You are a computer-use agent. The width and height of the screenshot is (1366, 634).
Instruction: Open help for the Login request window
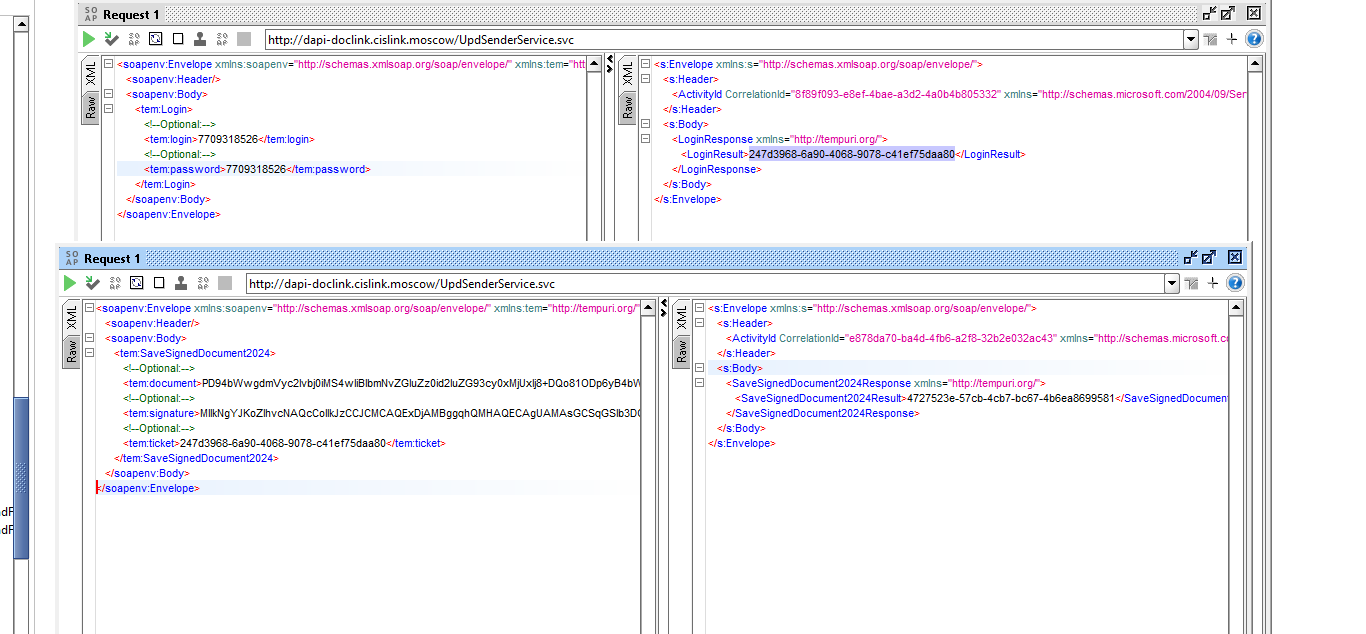click(1253, 39)
